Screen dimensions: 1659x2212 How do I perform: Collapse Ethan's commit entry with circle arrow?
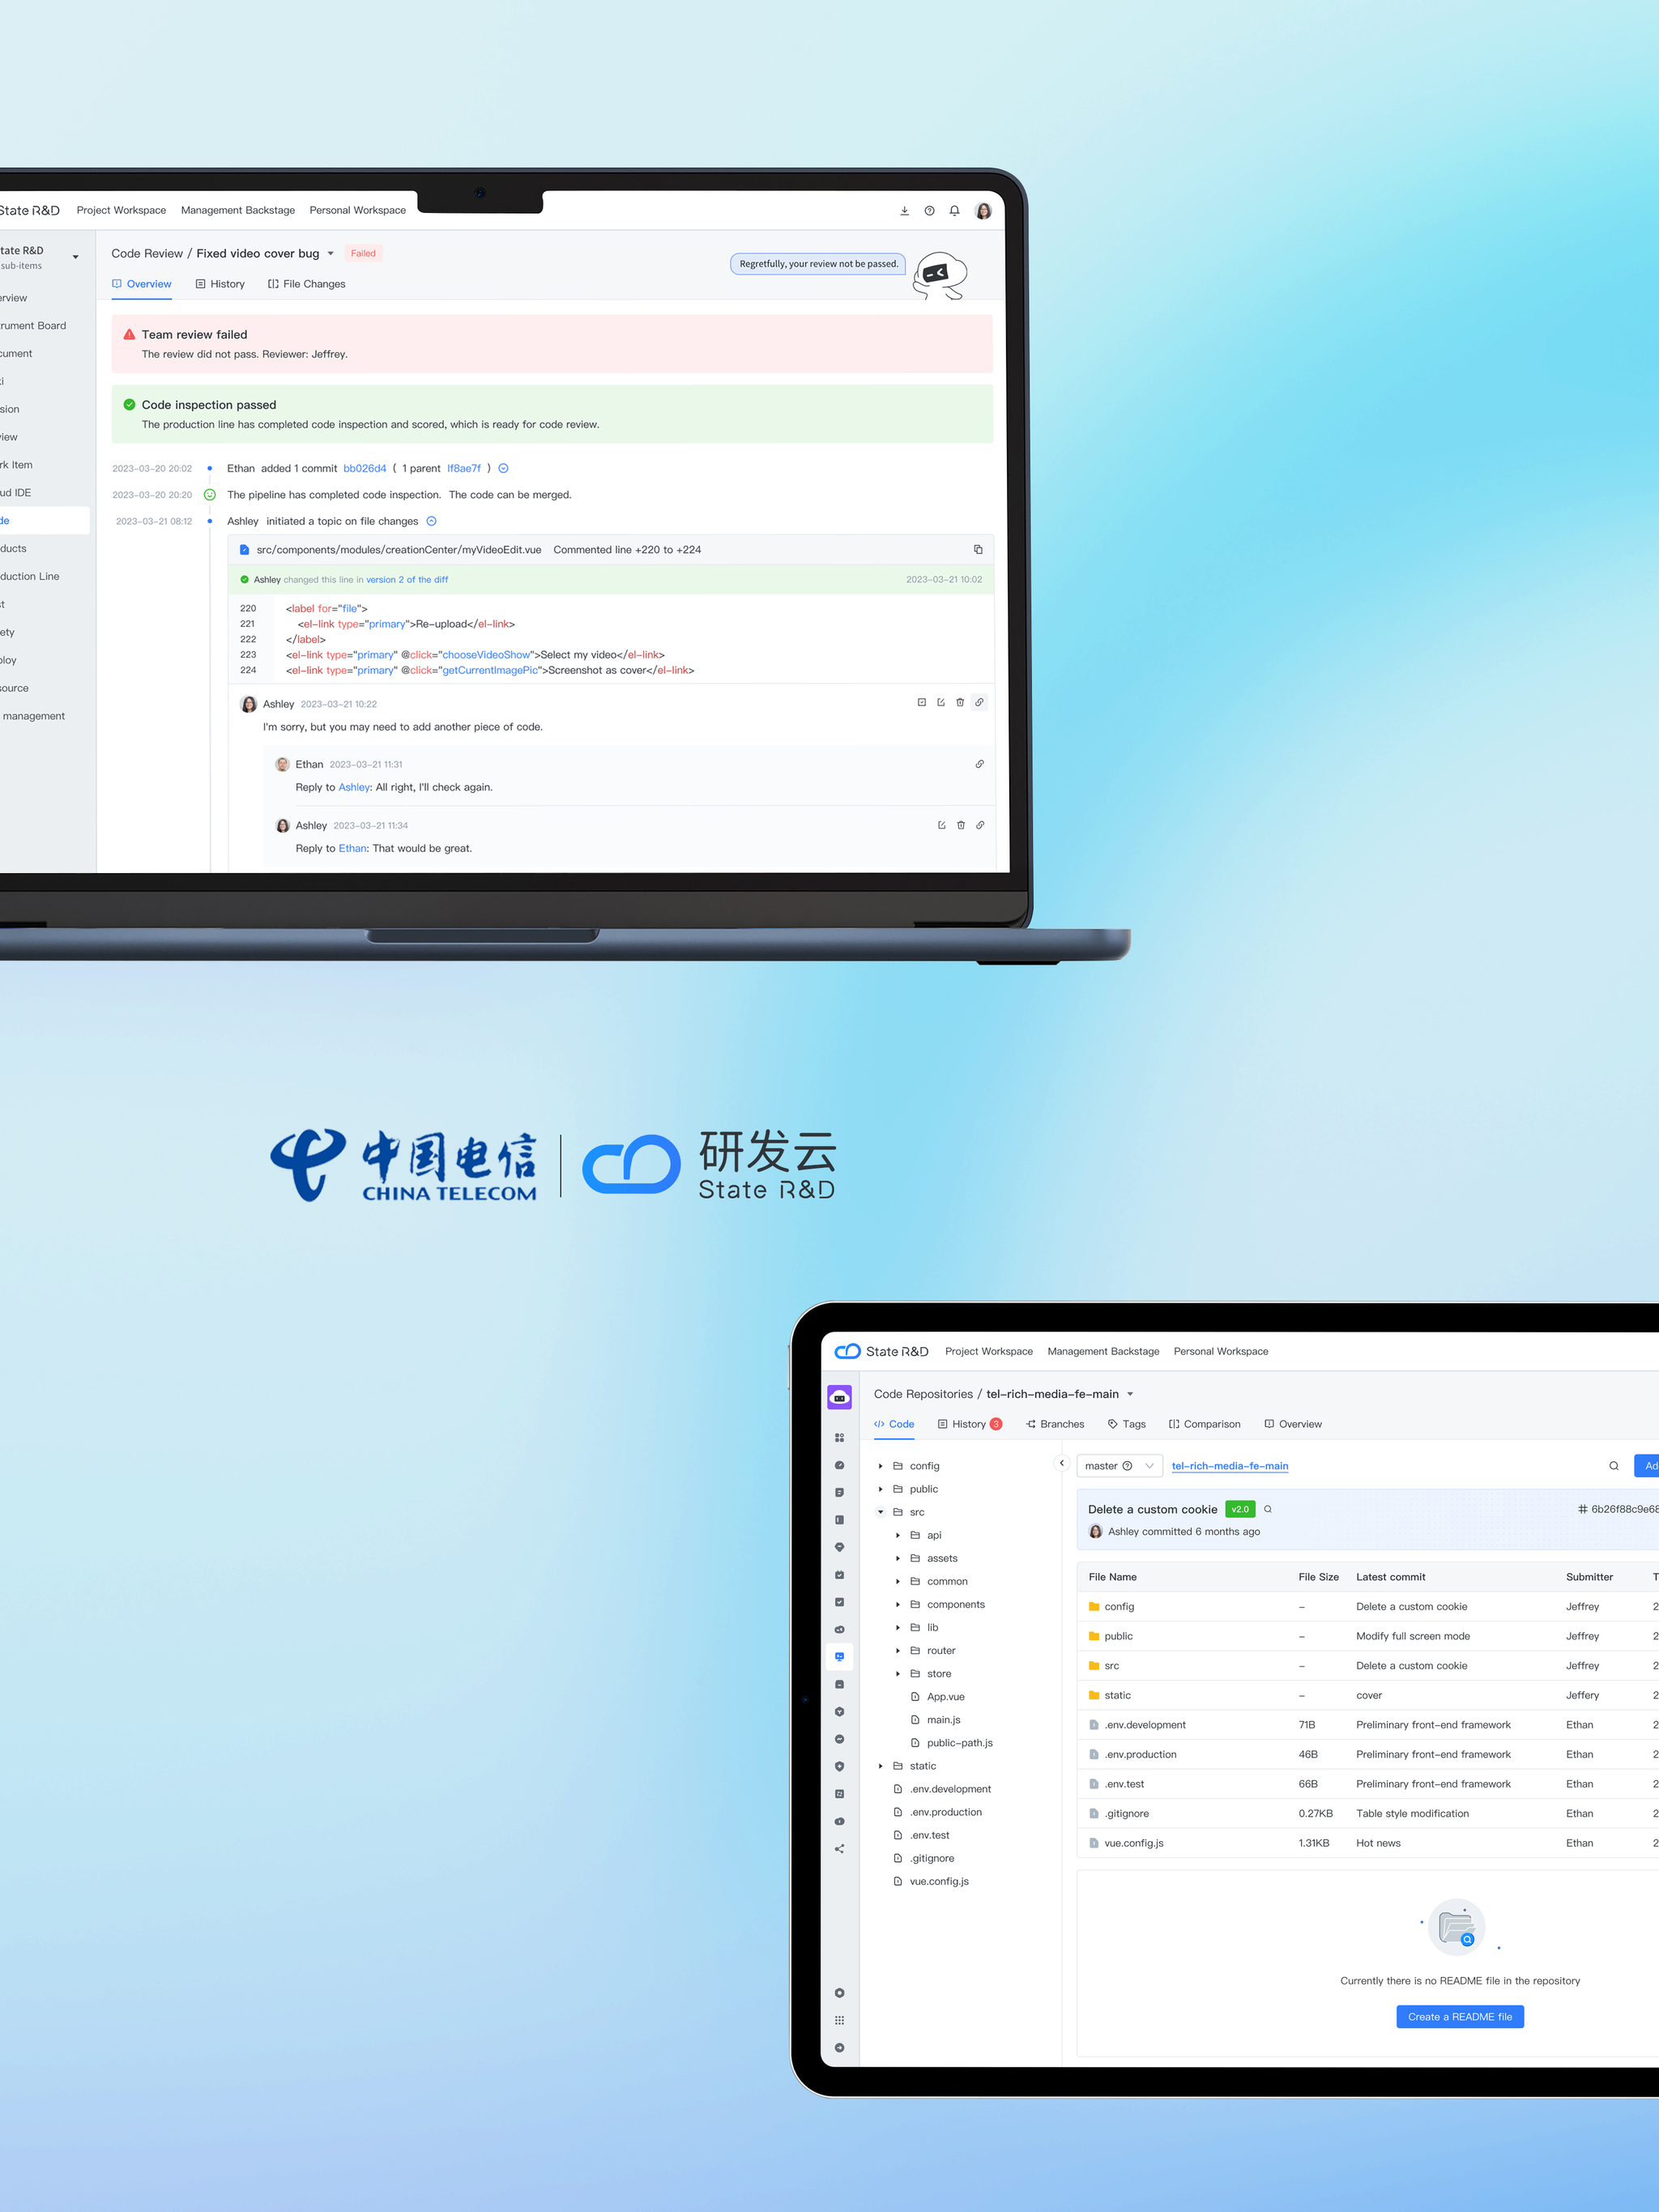coord(503,468)
